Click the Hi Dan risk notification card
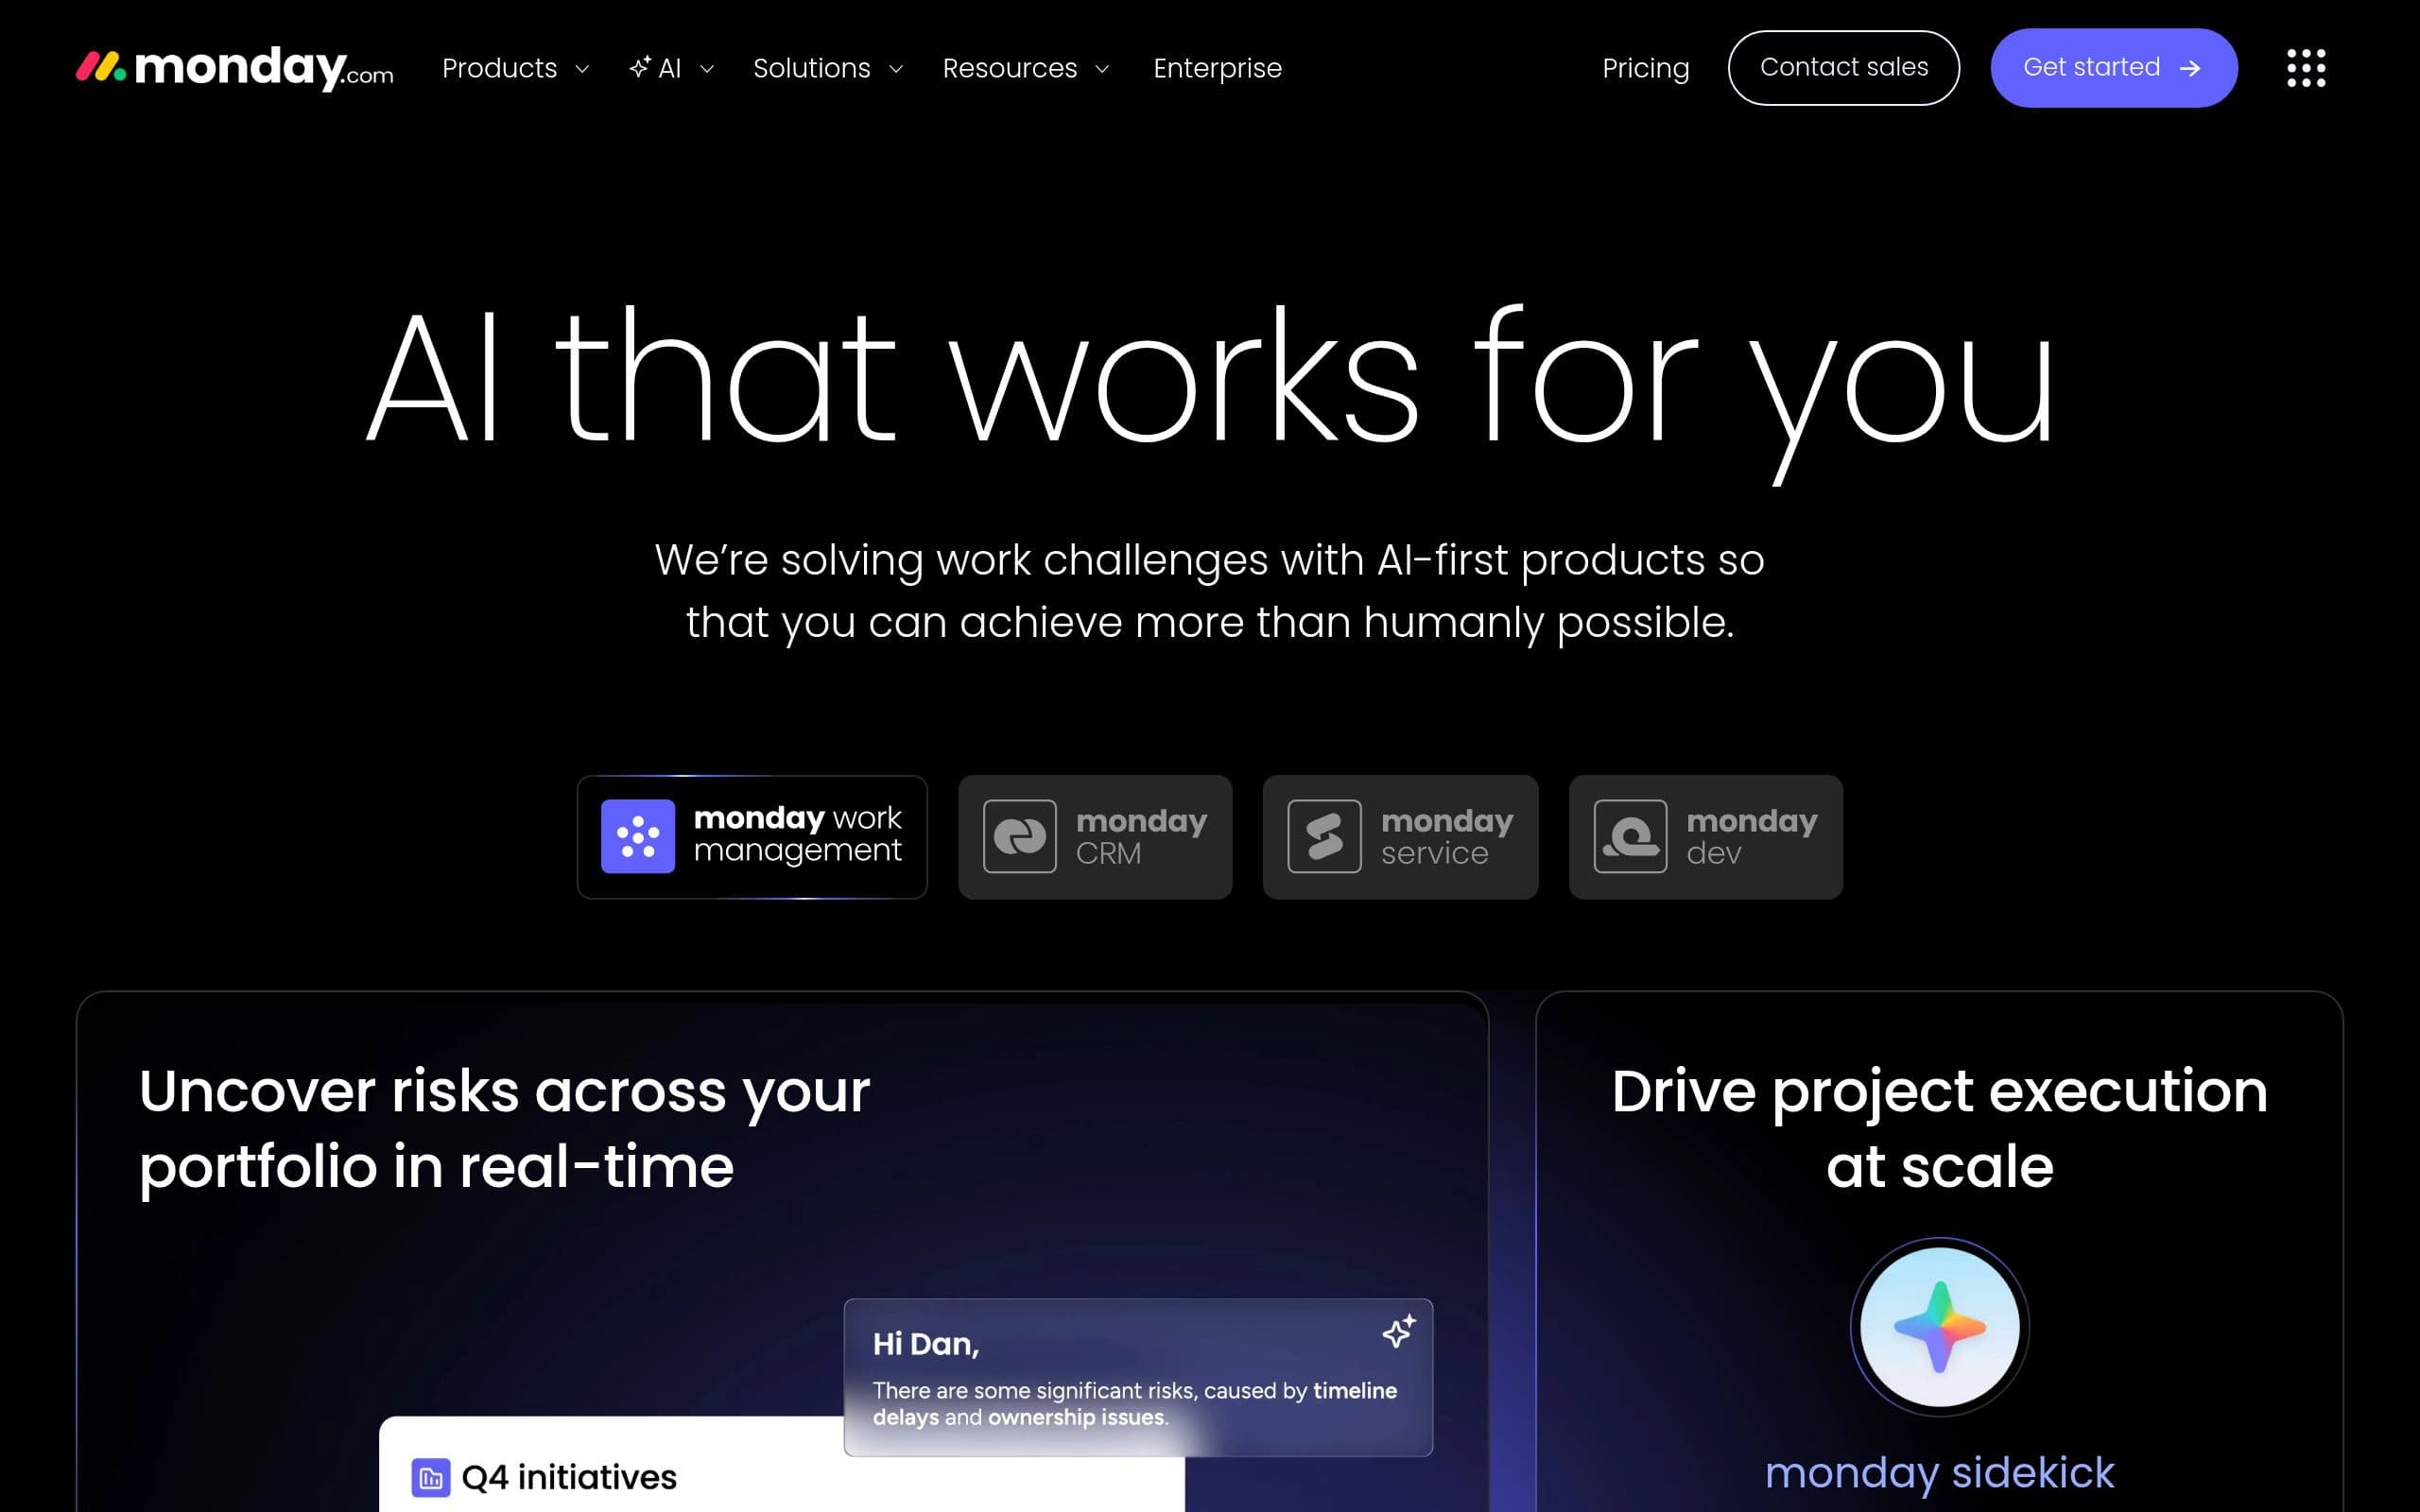This screenshot has height=1512, width=2420. [x=1138, y=1380]
